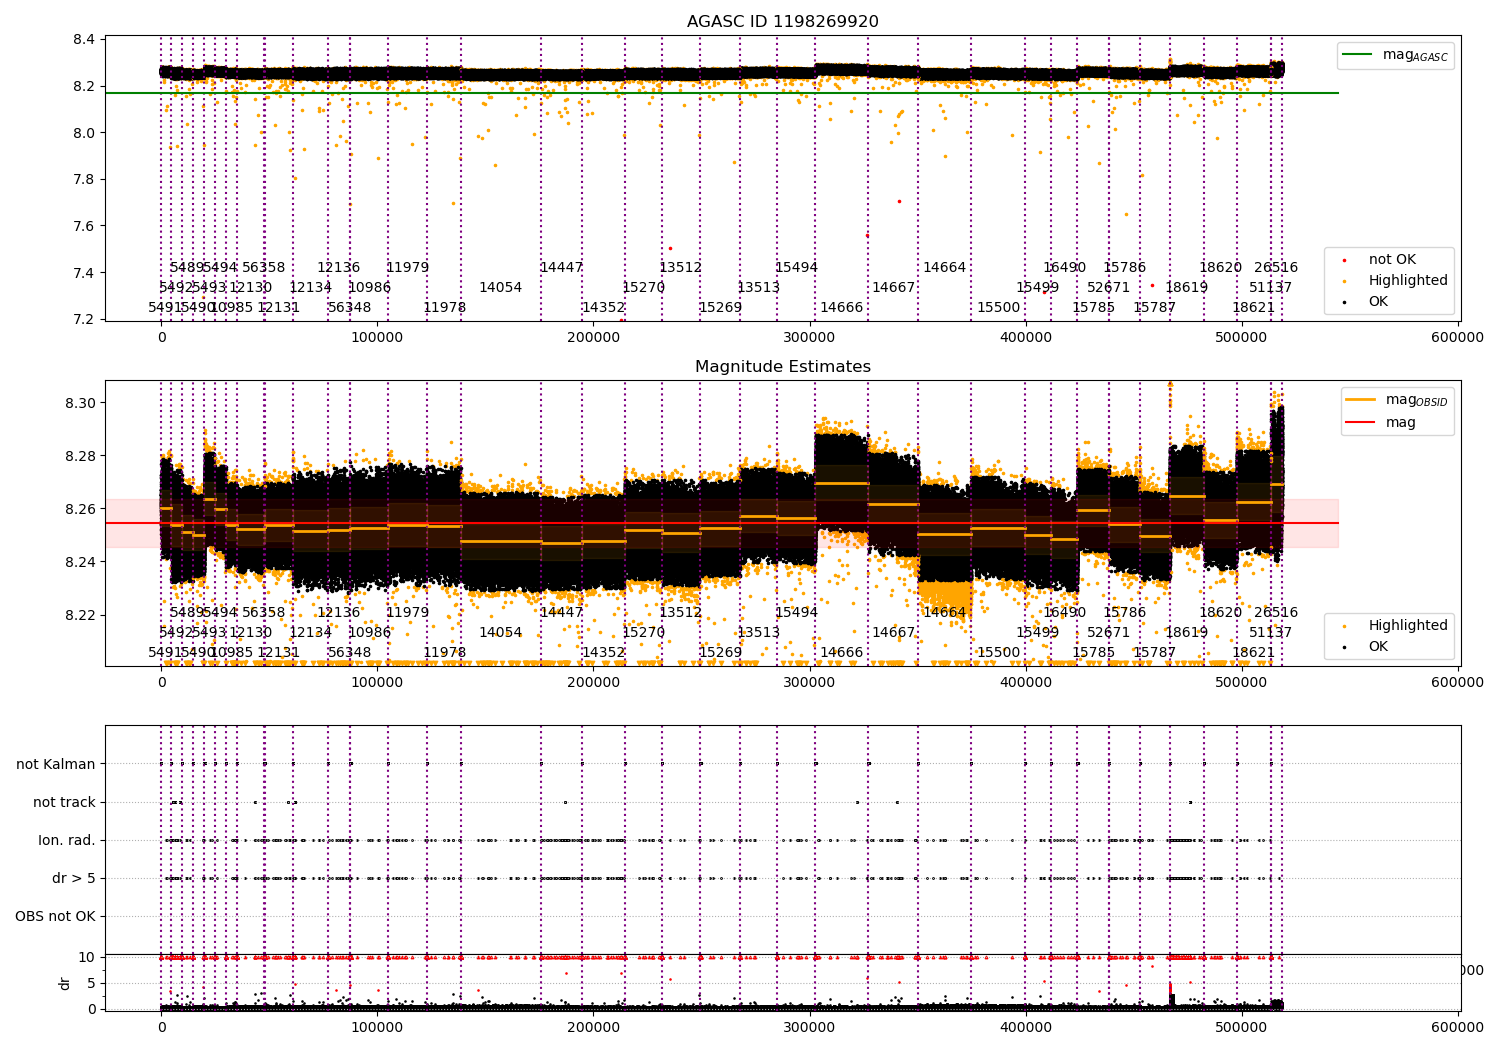1500x1050 pixels.
Task: Click the title 'AGASC ID 1198269920'
Action: coord(783,22)
